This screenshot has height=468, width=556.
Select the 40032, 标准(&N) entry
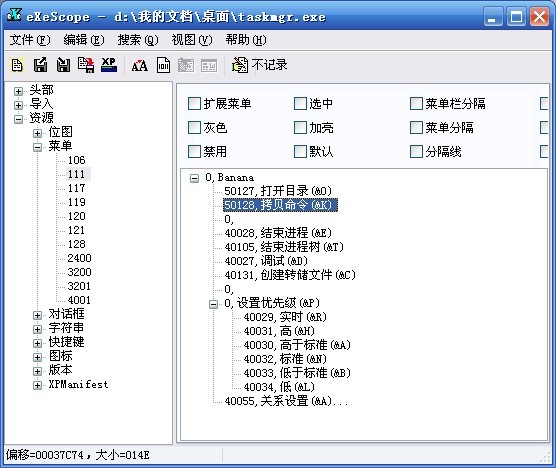285,359
